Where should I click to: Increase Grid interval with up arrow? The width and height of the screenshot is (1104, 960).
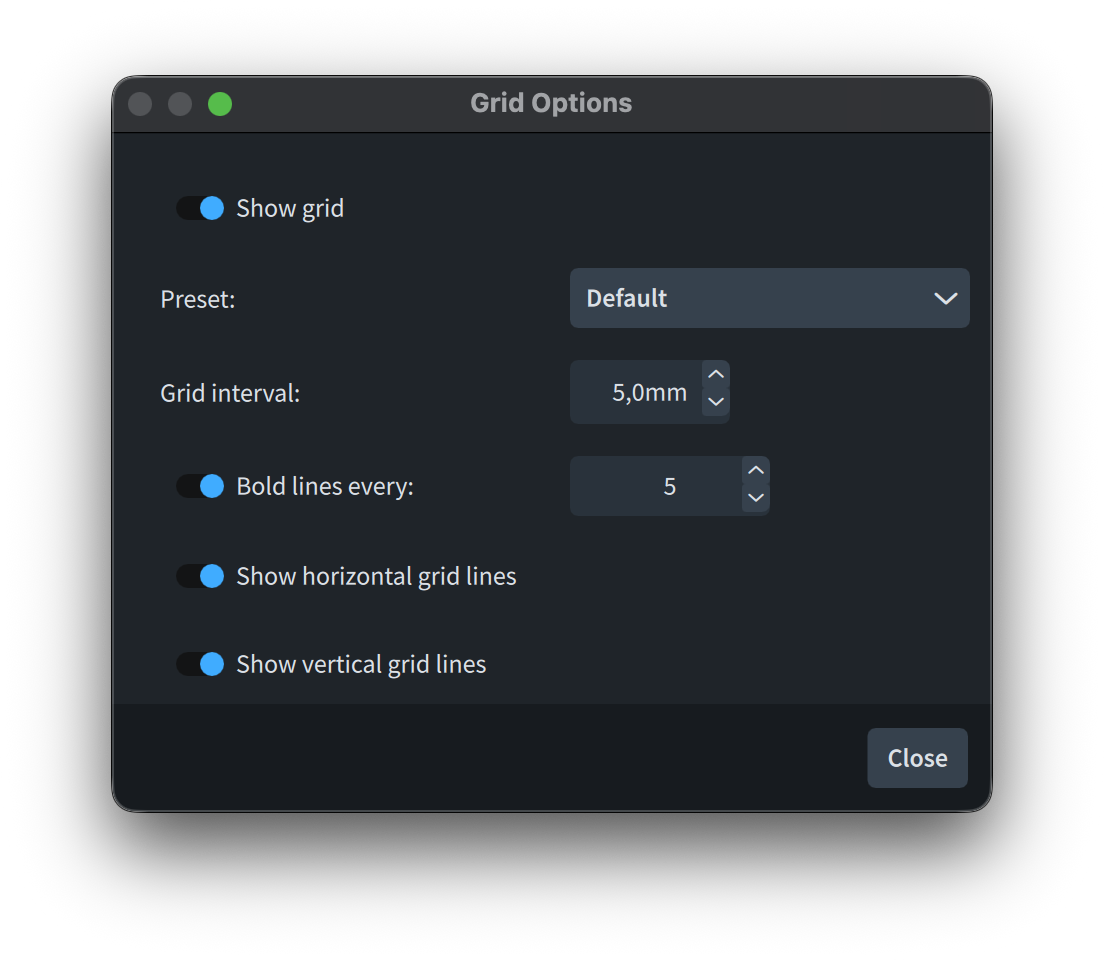coord(716,376)
